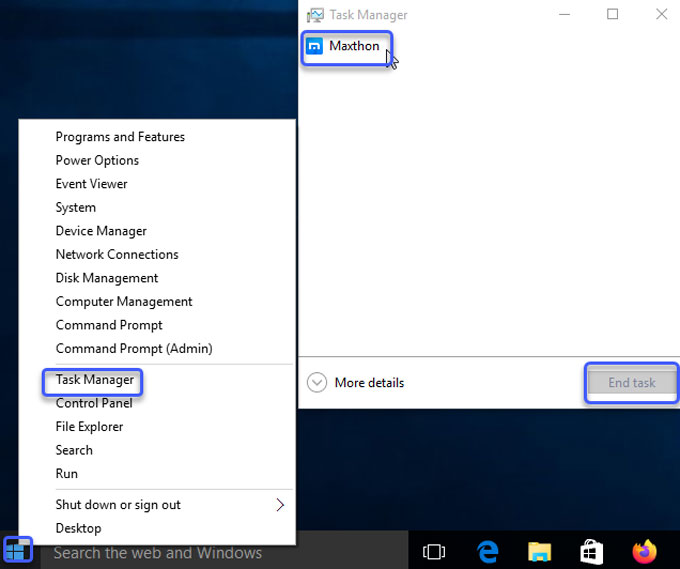
Task: Open the Run dialog entry
Action: pyautogui.click(x=67, y=474)
